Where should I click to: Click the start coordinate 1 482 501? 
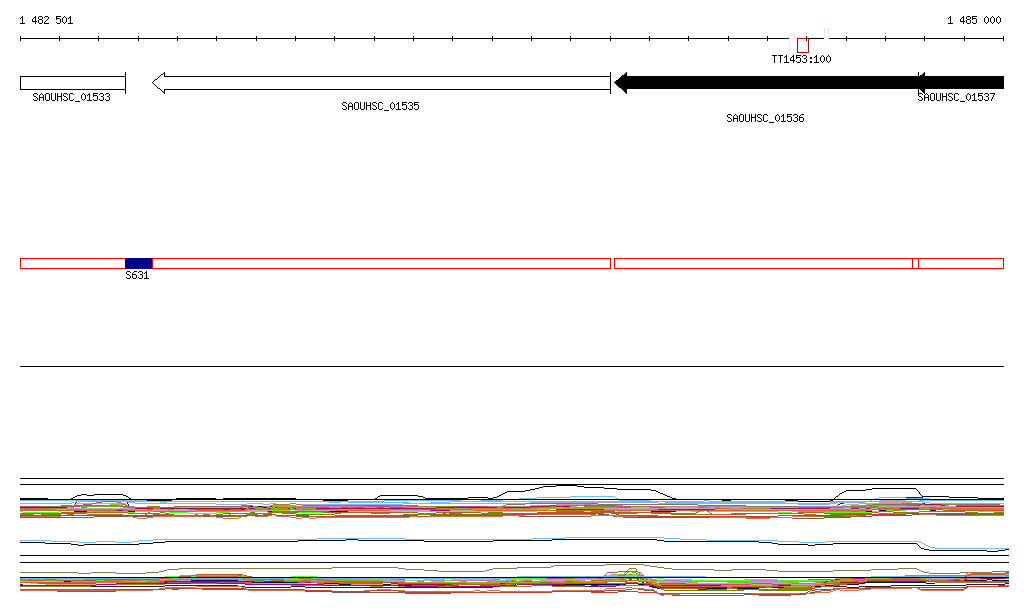pos(46,20)
